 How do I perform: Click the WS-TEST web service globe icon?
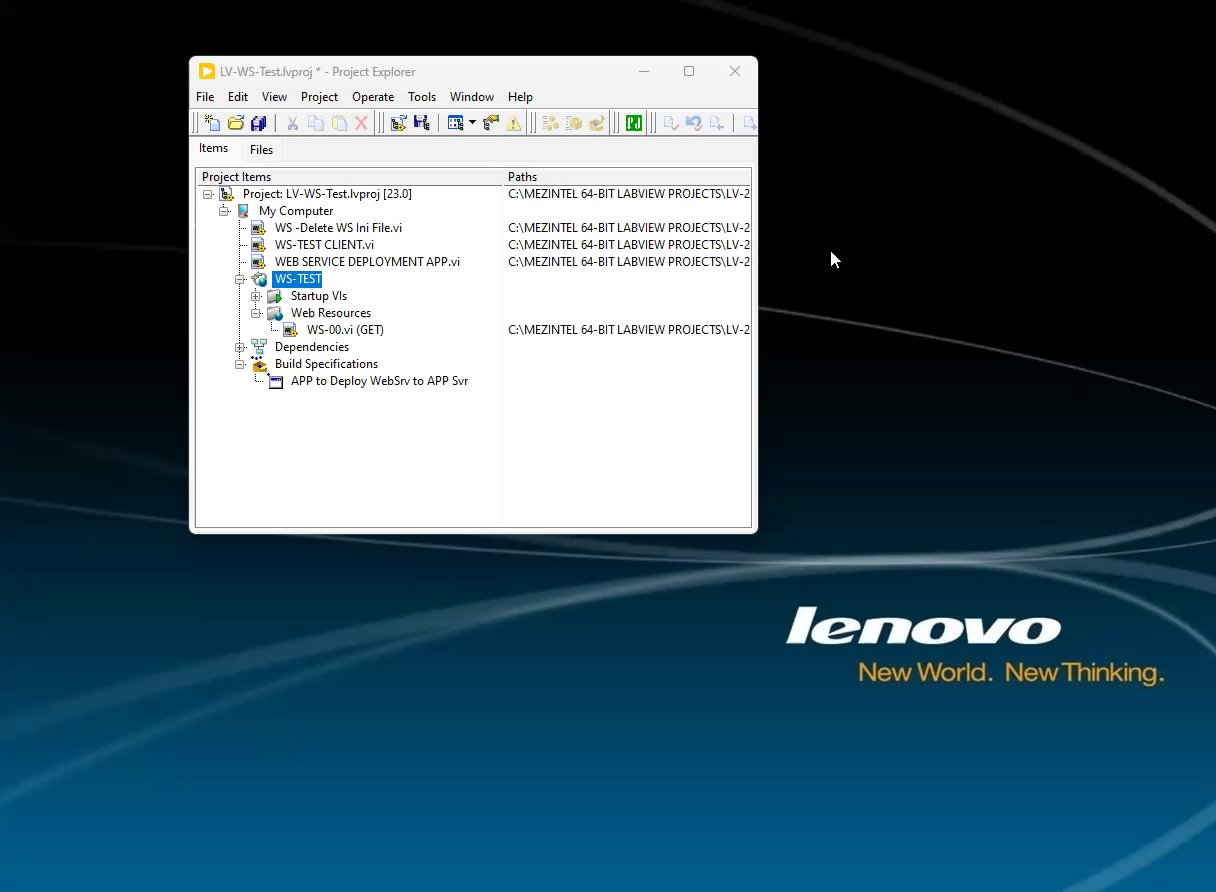pyautogui.click(x=260, y=279)
